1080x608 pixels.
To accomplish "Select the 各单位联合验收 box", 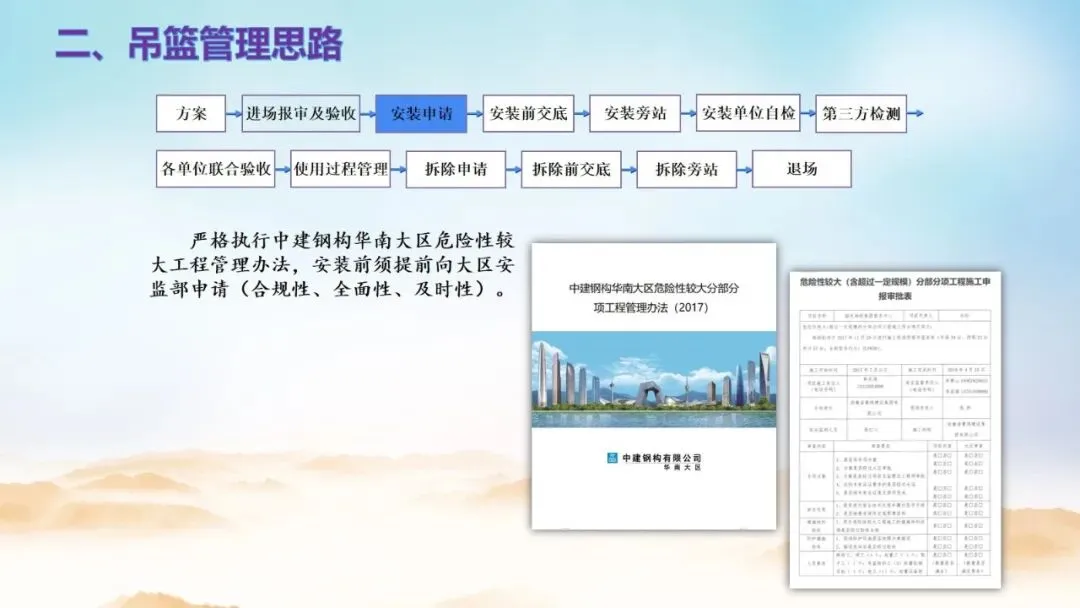I will click(x=216, y=169).
